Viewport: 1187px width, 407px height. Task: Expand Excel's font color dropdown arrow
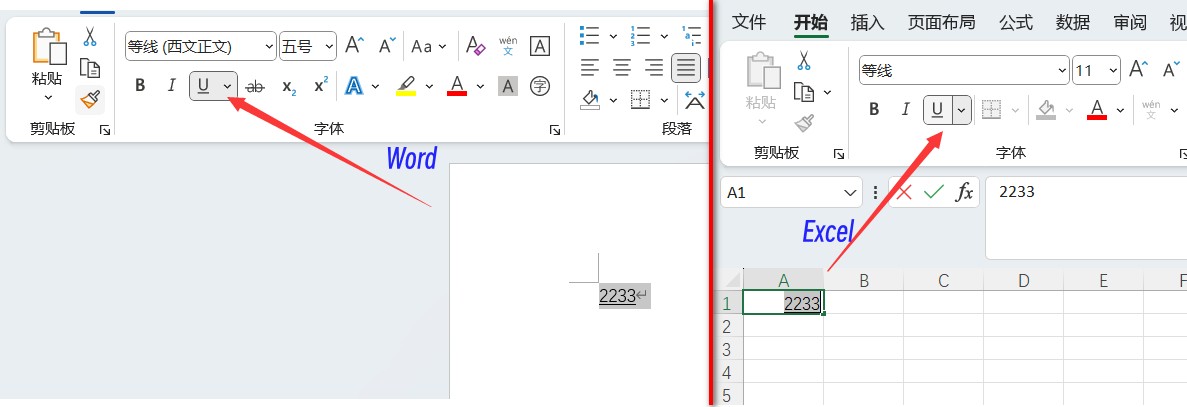point(1120,110)
